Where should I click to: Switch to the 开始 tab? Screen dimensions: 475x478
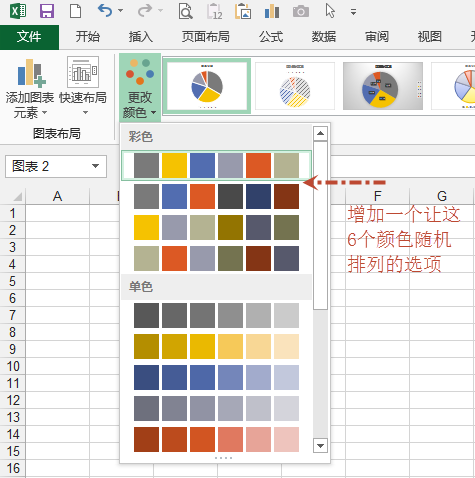click(x=88, y=37)
